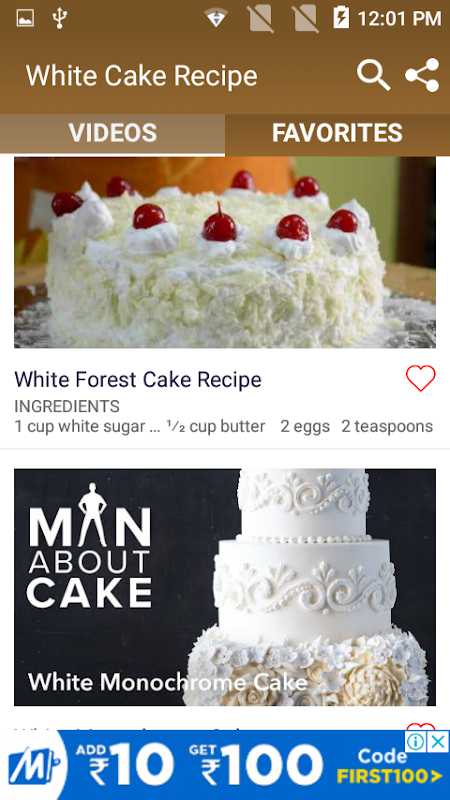Tap the Wi-Fi status icon
Viewport: 450px width, 800px height.
tap(216, 19)
